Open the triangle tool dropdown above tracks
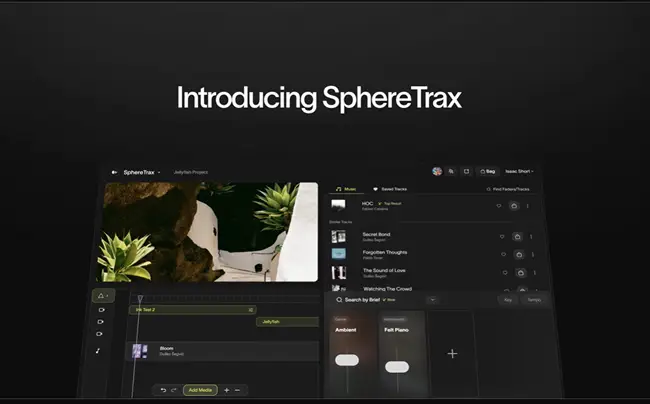The image size is (650, 404). pyautogui.click(x=103, y=296)
